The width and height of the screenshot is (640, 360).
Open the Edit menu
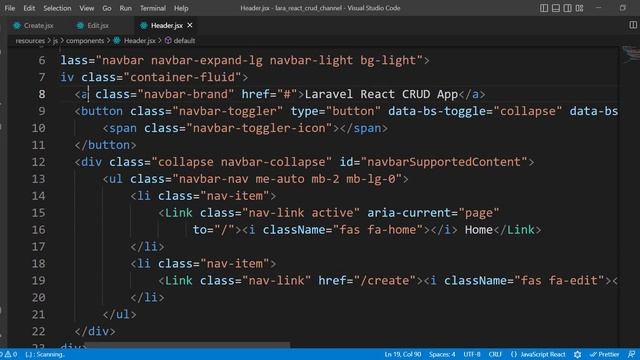(29, 8)
